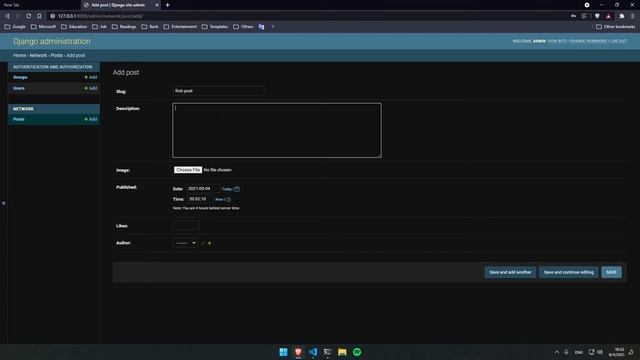Open the Google bookmarks folder
Viewport: 640px width, 360px height.
pos(15,27)
